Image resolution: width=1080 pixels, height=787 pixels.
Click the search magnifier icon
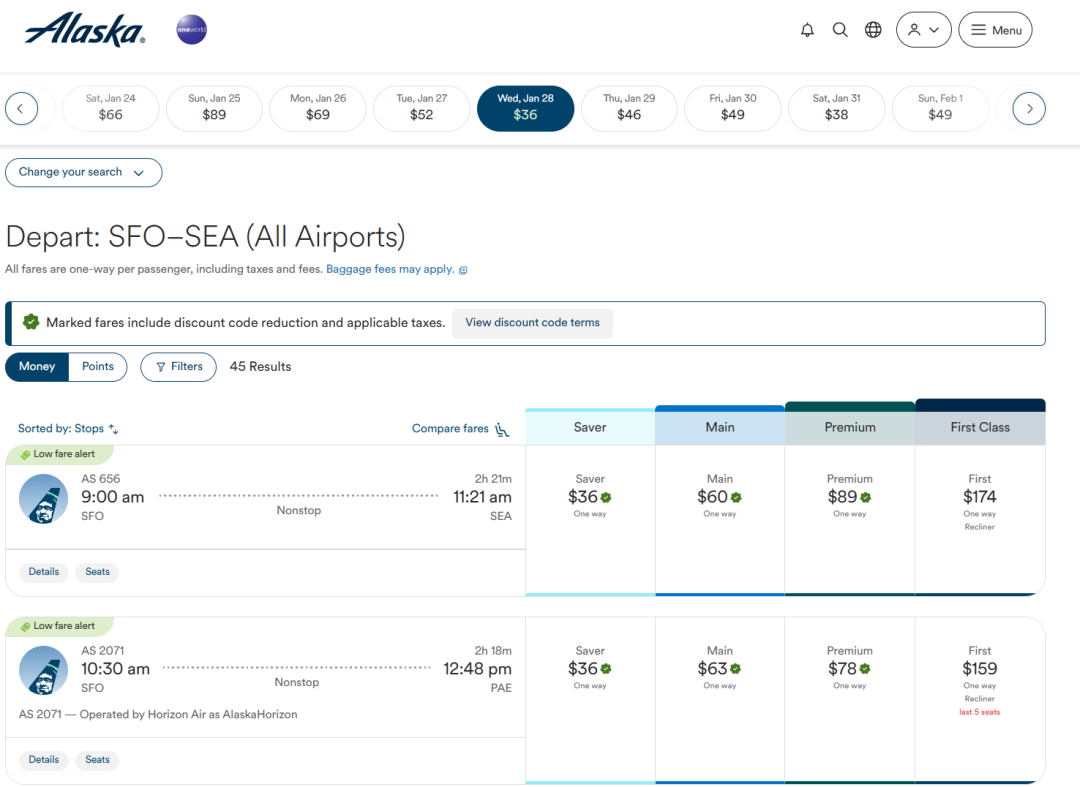click(840, 30)
